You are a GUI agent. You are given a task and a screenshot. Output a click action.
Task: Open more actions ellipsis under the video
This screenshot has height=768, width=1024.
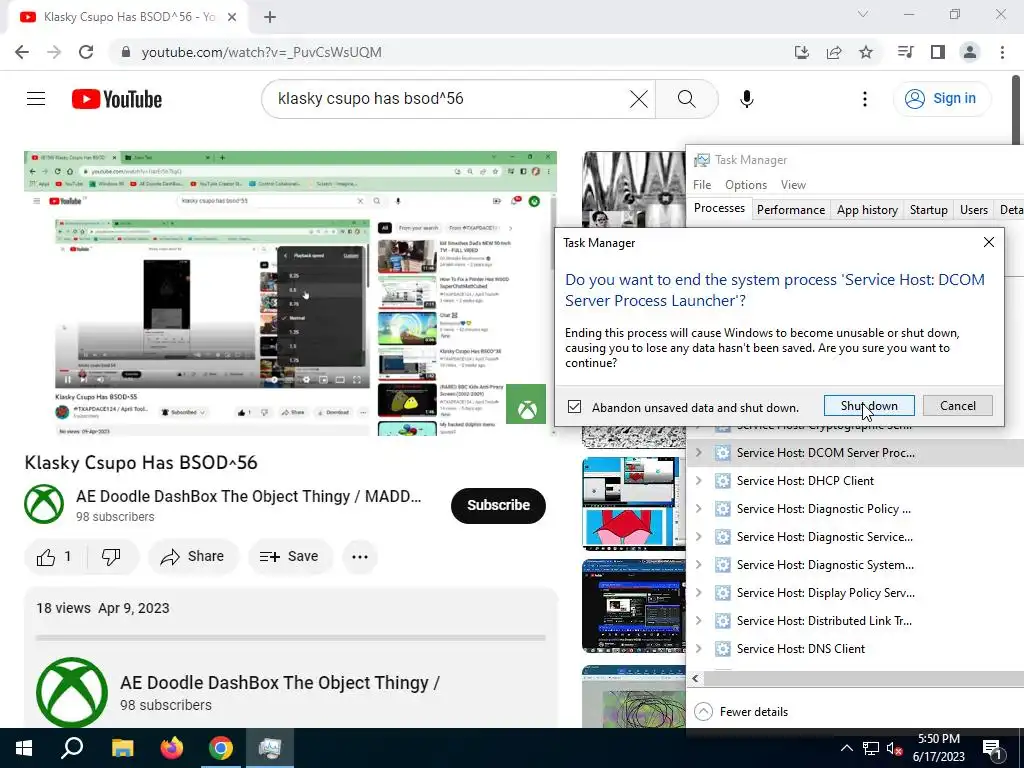point(360,557)
